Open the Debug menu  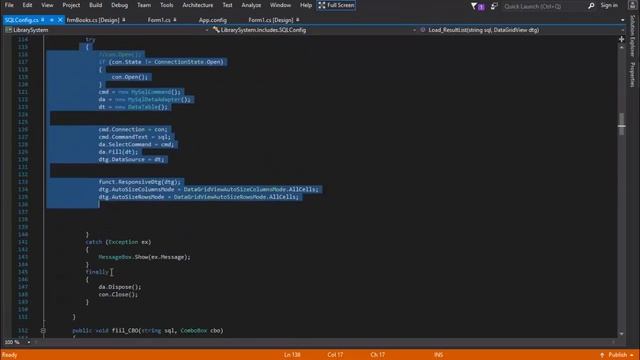[x=120, y=5]
